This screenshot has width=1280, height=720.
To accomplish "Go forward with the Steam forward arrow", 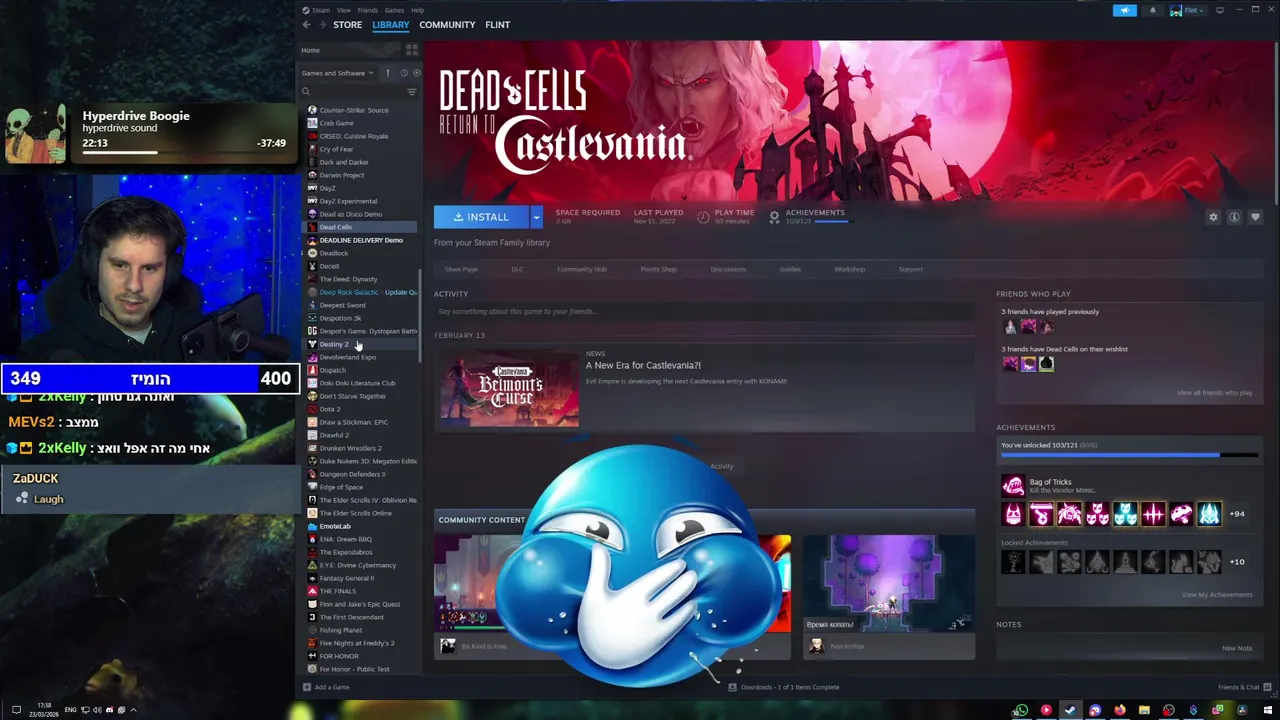I will [x=321, y=25].
